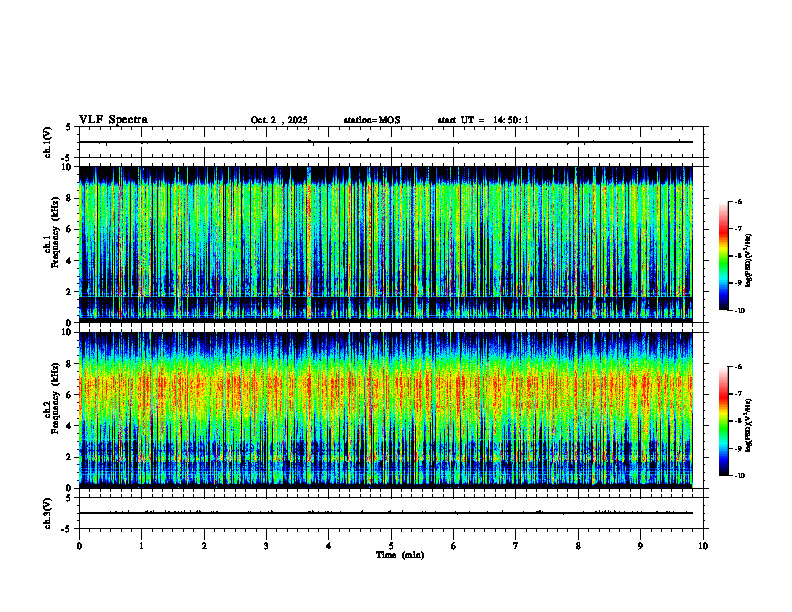Select the "6" kHz tick on ch.2 frequency axis
The height and width of the screenshot is (612, 792).
pos(70,395)
